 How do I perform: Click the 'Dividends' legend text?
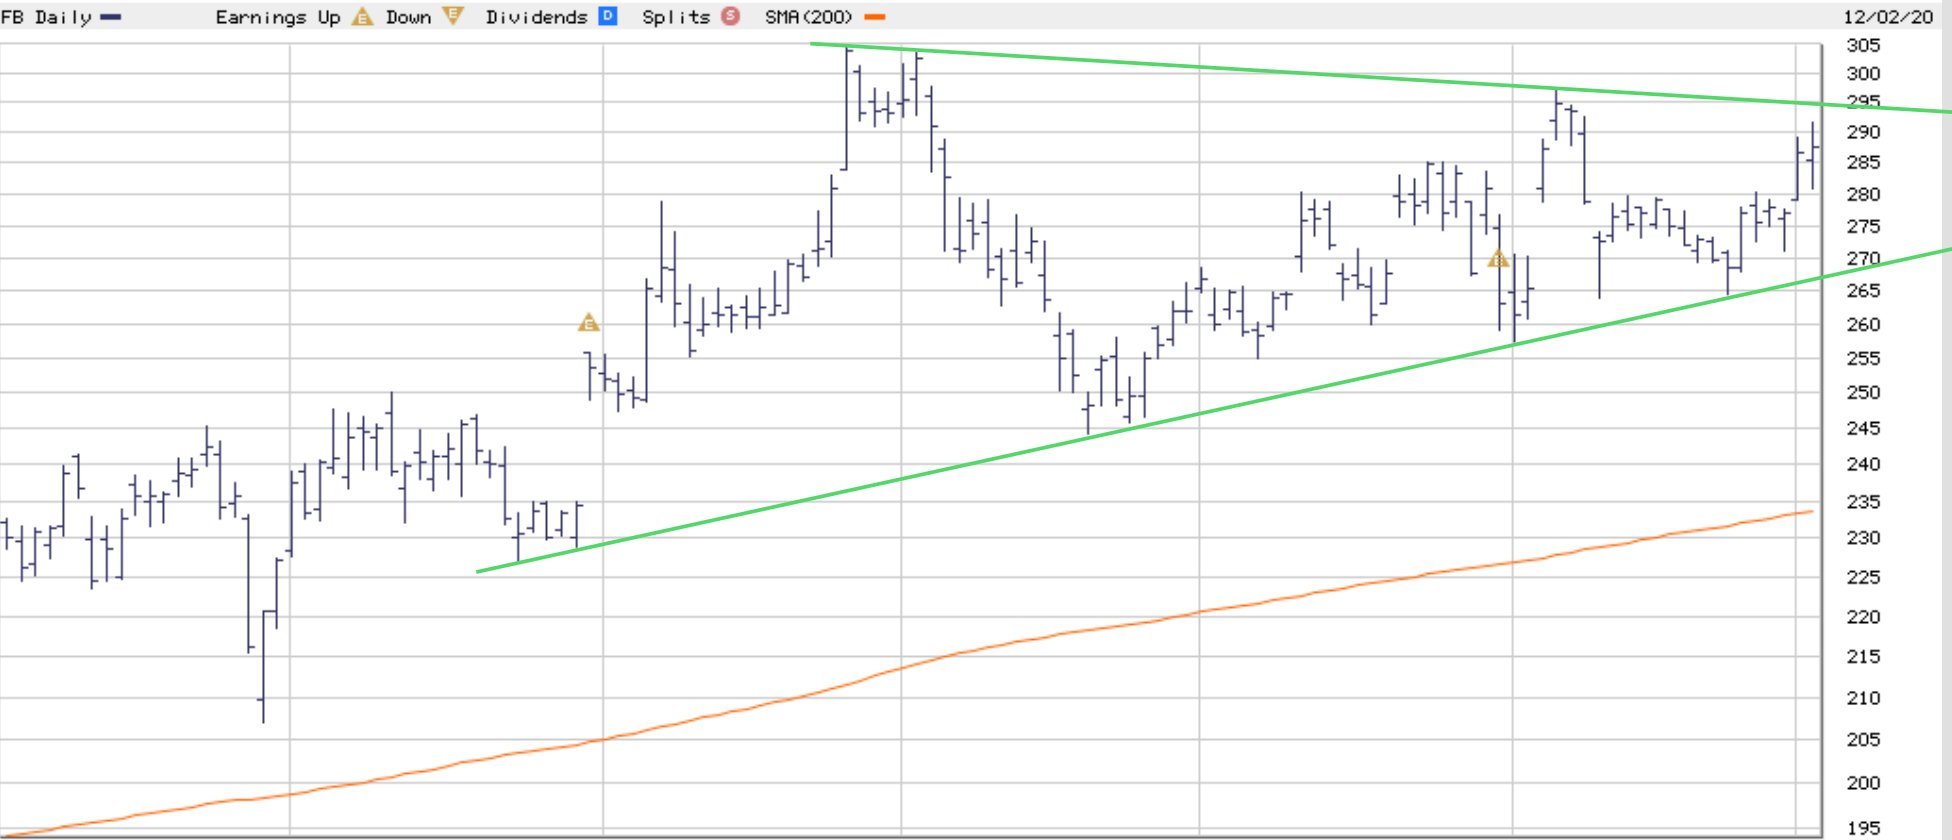click(537, 17)
